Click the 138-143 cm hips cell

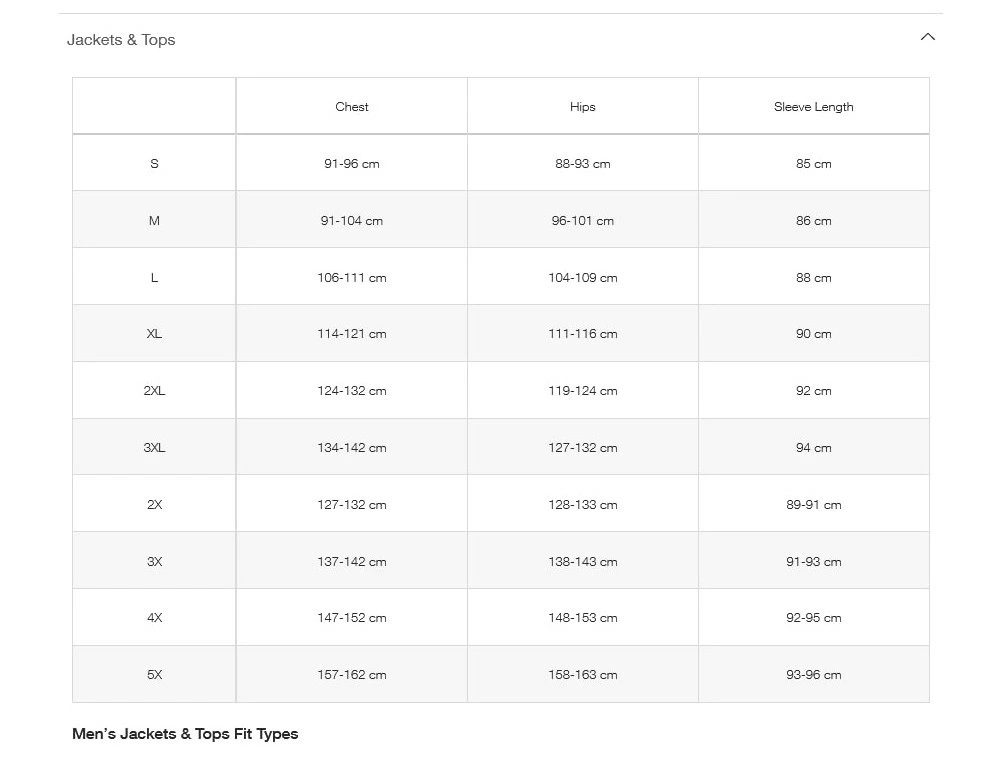582,562
